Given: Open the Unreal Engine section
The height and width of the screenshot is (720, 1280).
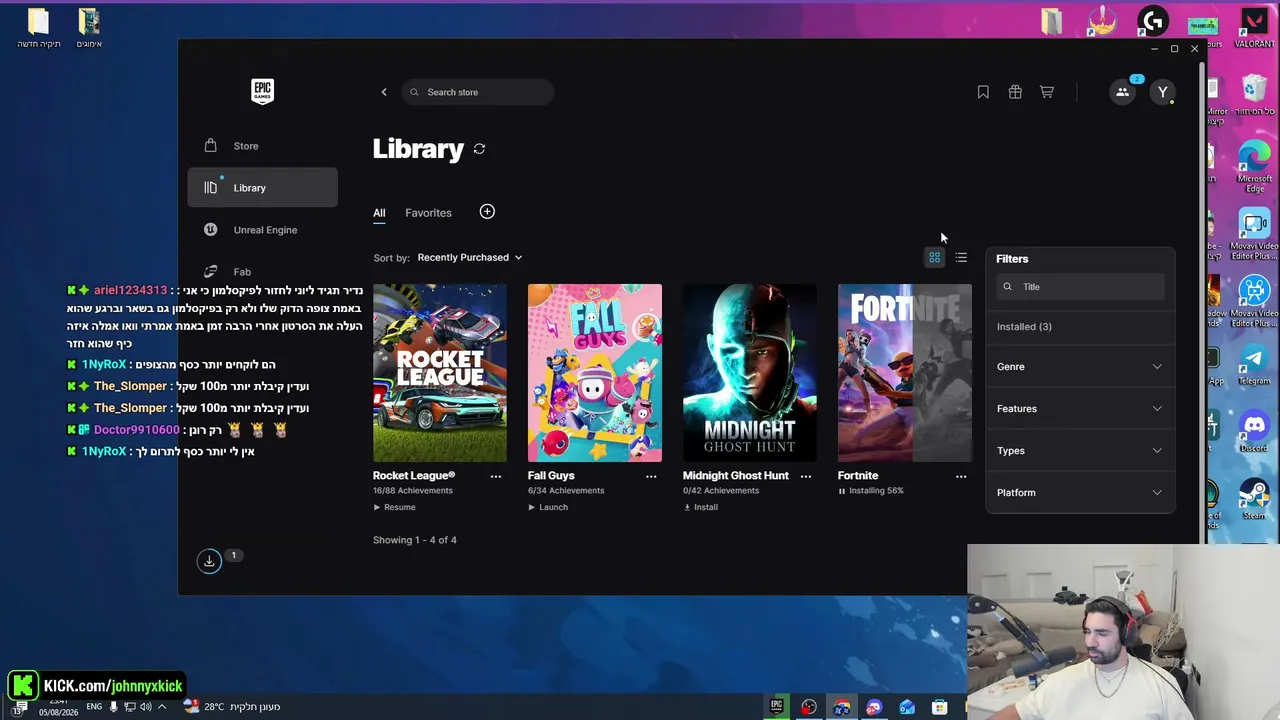Looking at the screenshot, I should [262, 230].
